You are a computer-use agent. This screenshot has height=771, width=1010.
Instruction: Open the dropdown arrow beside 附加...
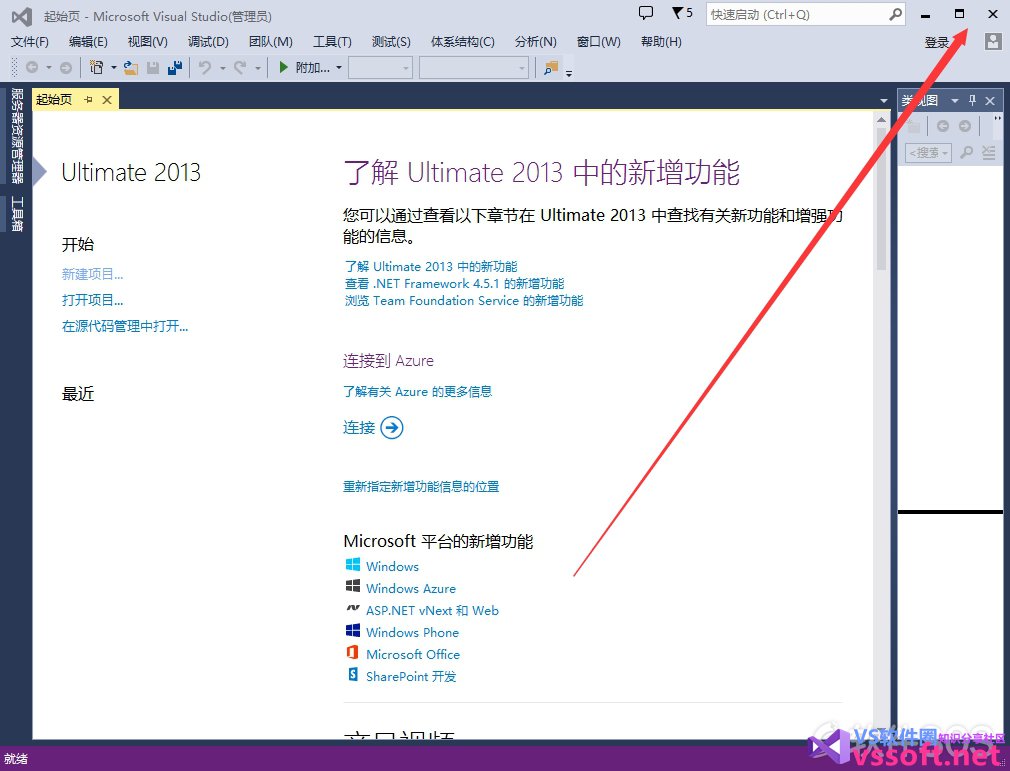[x=339, y=67]
